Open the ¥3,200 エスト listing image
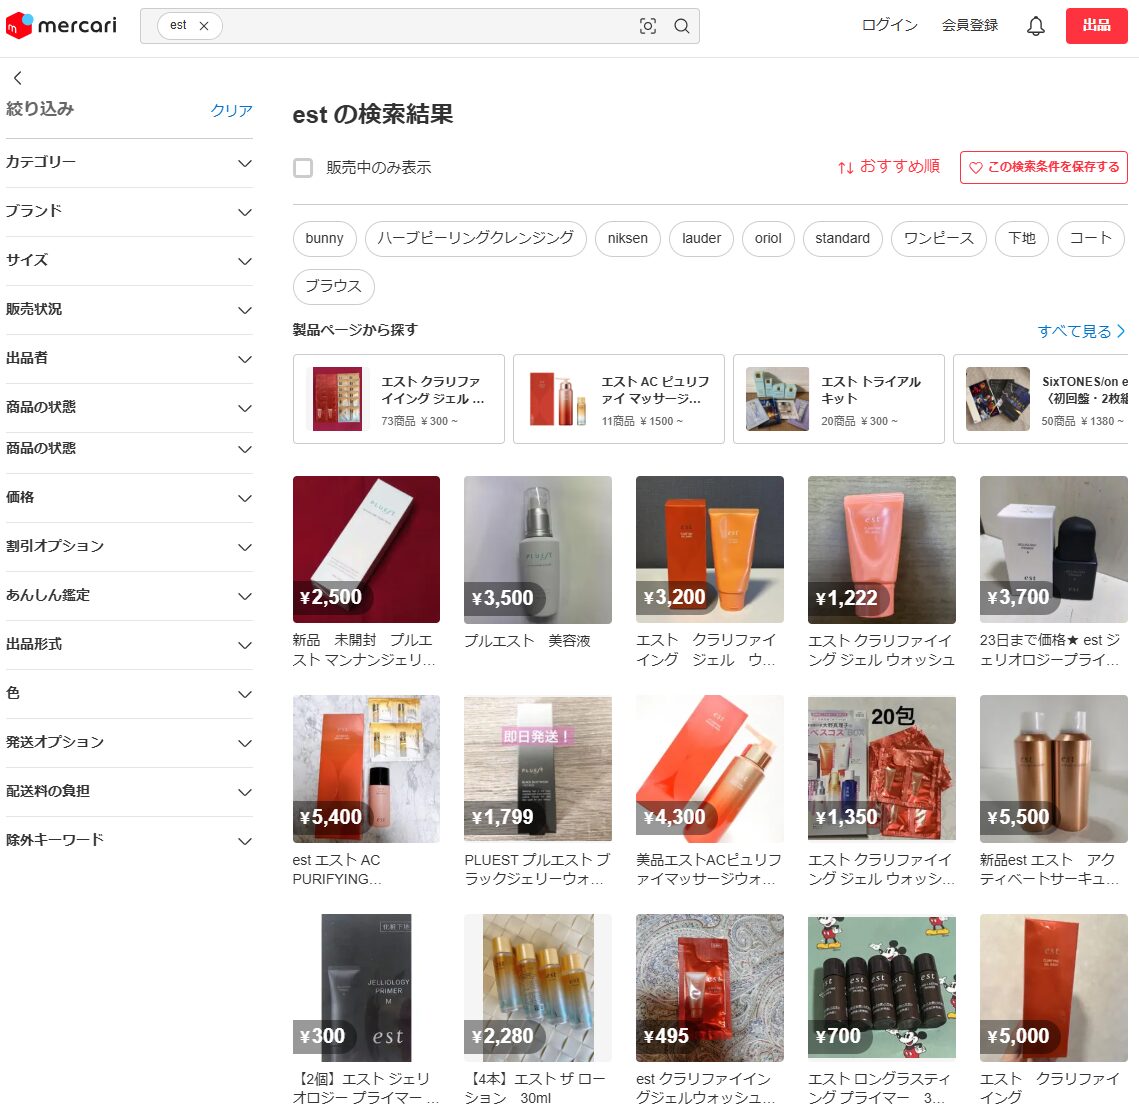This screenshot has width=1139, height=1112. tap(710, 550)
